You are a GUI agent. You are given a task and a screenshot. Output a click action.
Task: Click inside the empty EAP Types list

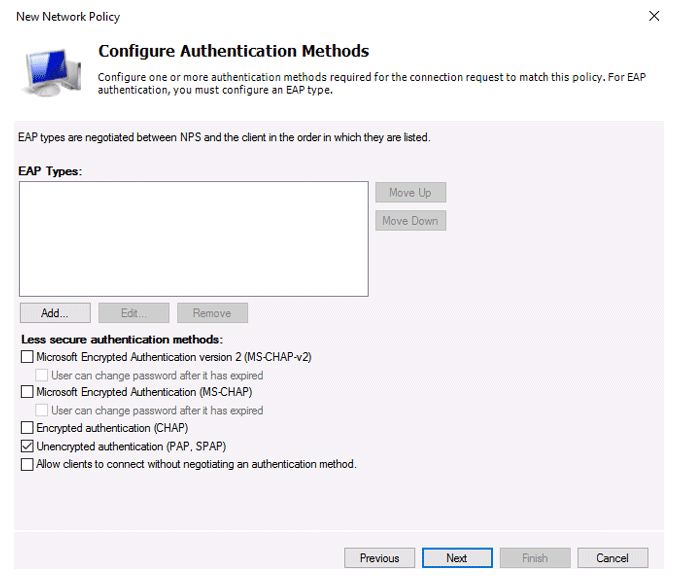(194, 239)
